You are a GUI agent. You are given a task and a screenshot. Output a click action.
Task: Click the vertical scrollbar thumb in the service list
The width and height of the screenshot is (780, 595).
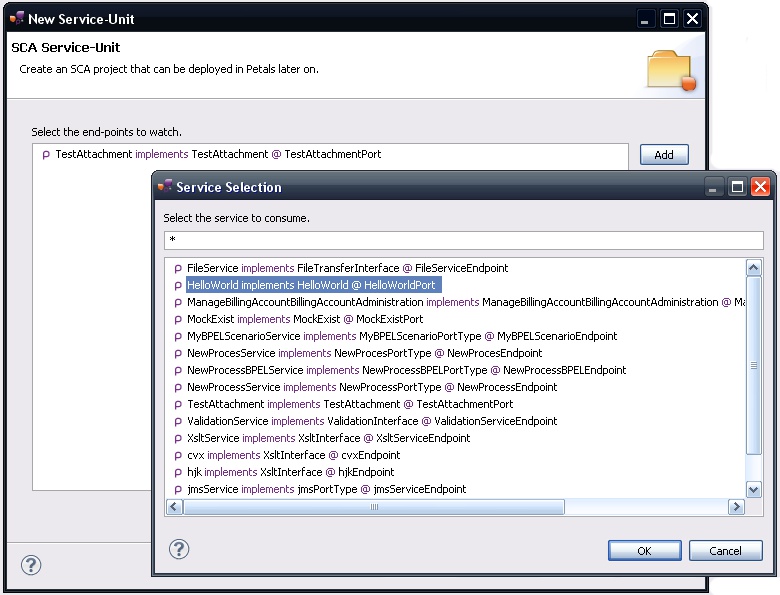pos(754,367)
